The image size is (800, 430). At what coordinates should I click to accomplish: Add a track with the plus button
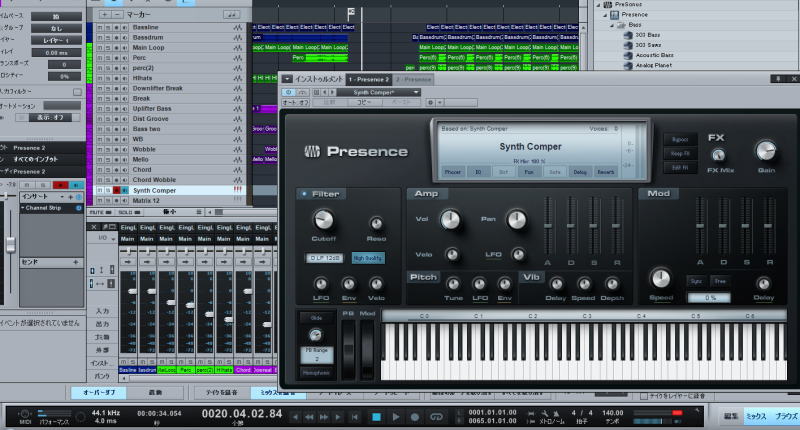pos(105,15)
